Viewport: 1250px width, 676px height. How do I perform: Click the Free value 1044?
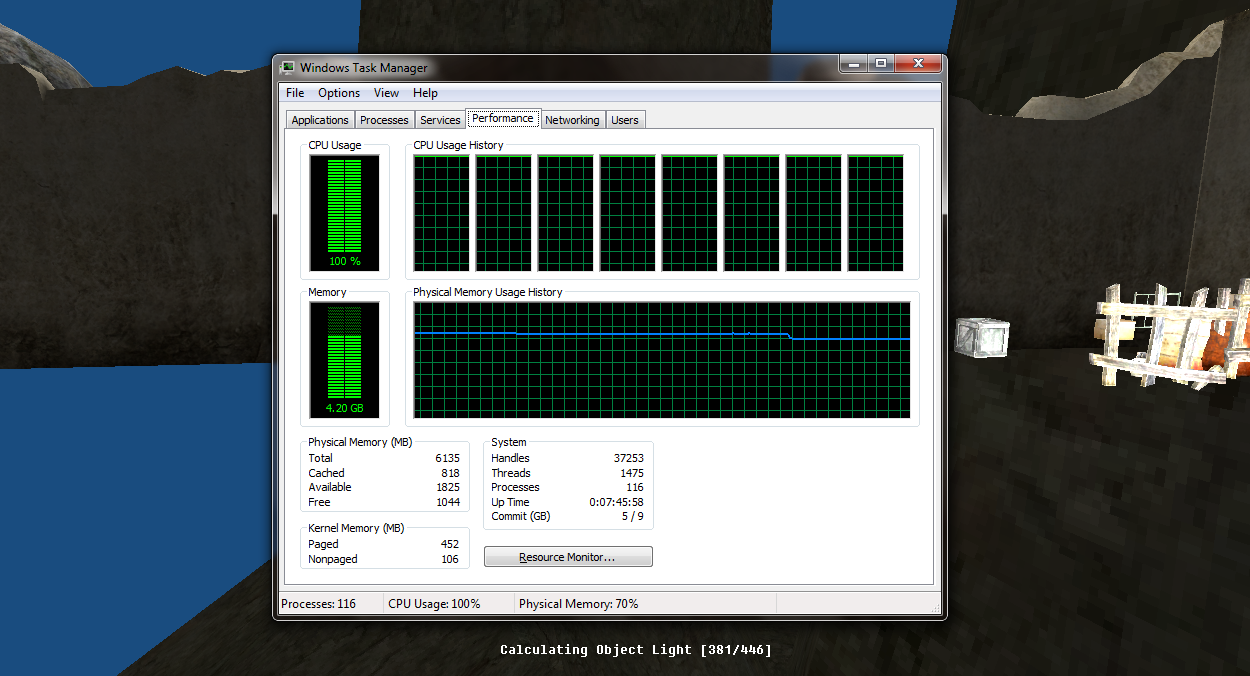(x=448, y=502)
